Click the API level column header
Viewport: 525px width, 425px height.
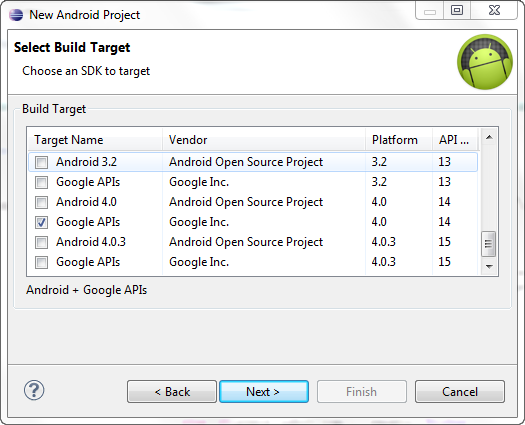pos(455,140)
